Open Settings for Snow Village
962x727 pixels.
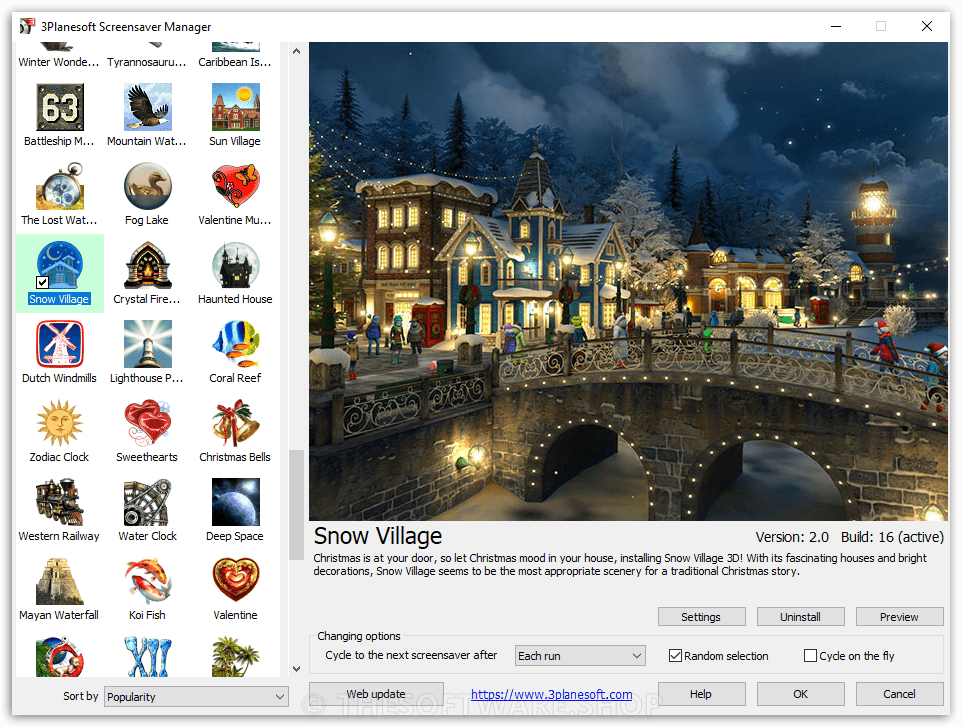pyautogui.click(x=701, y=617)
